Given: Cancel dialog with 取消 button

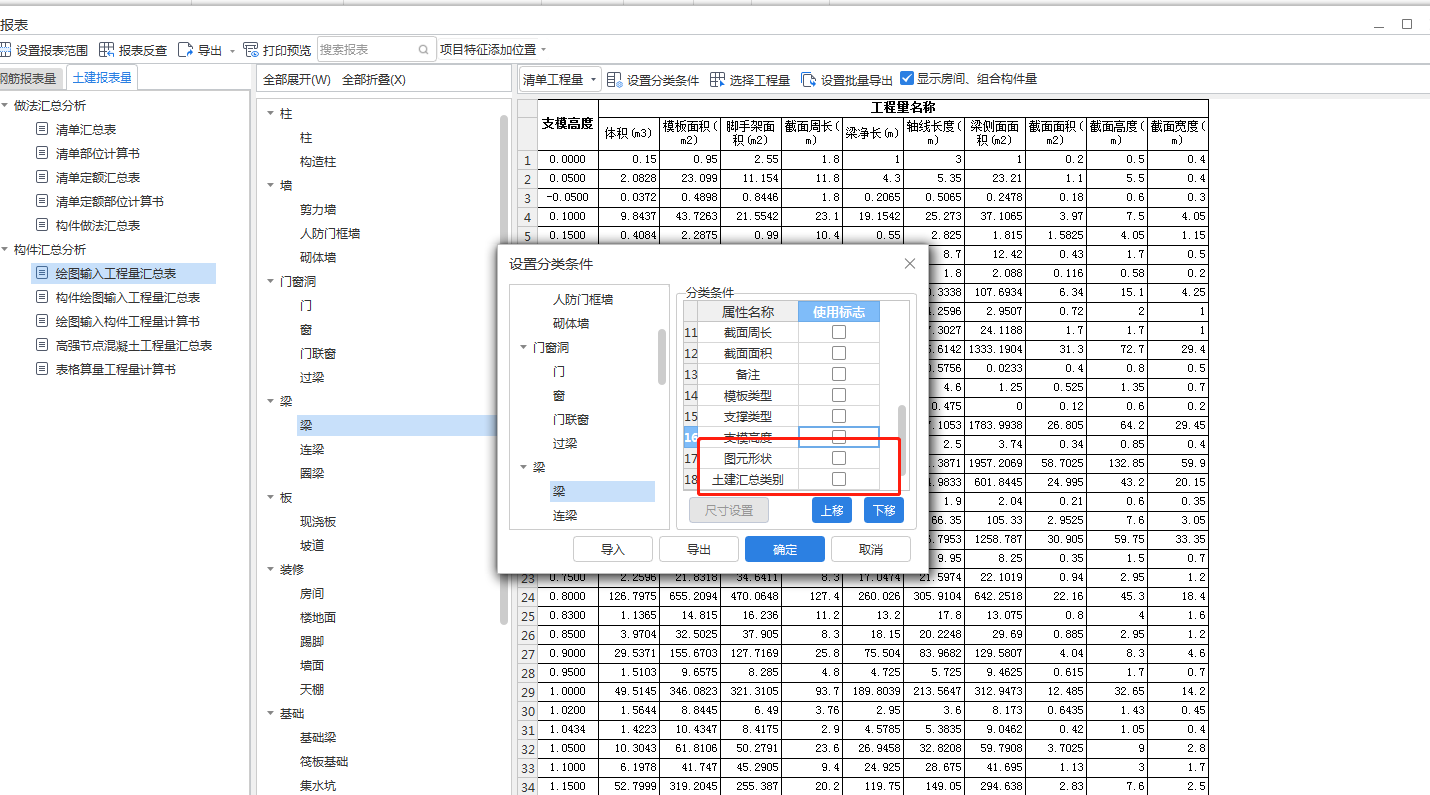Looking at the screenshot, I should (871, 549).
